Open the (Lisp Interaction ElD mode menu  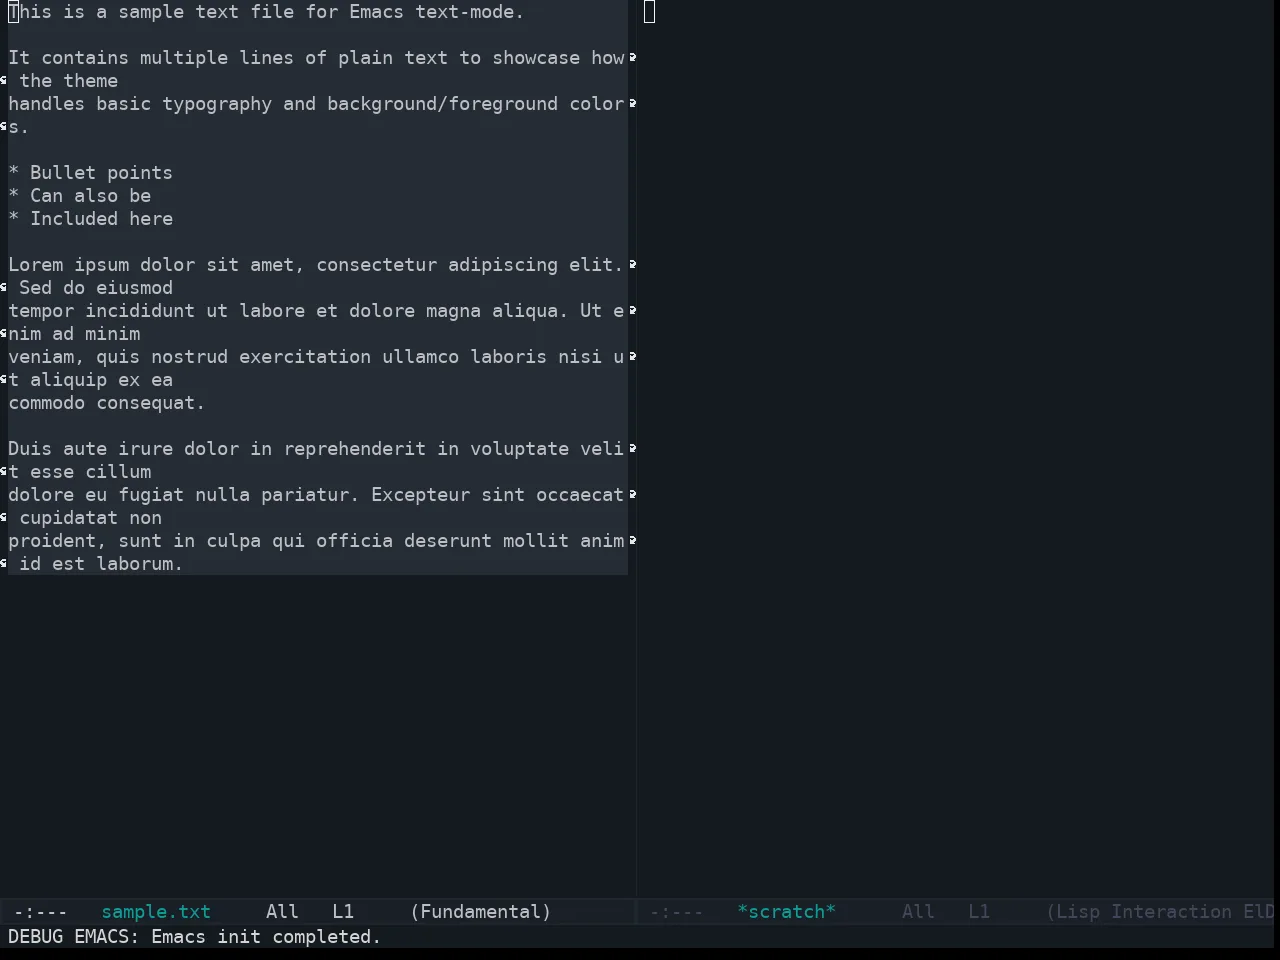tap(1160, 912)
